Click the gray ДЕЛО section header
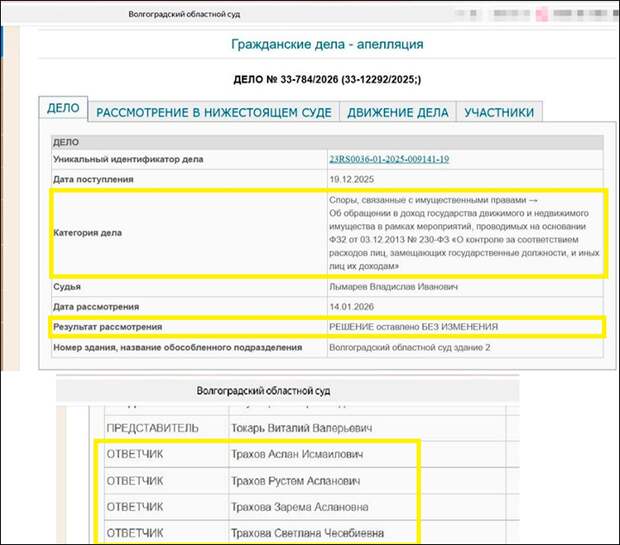 (327, 142)
